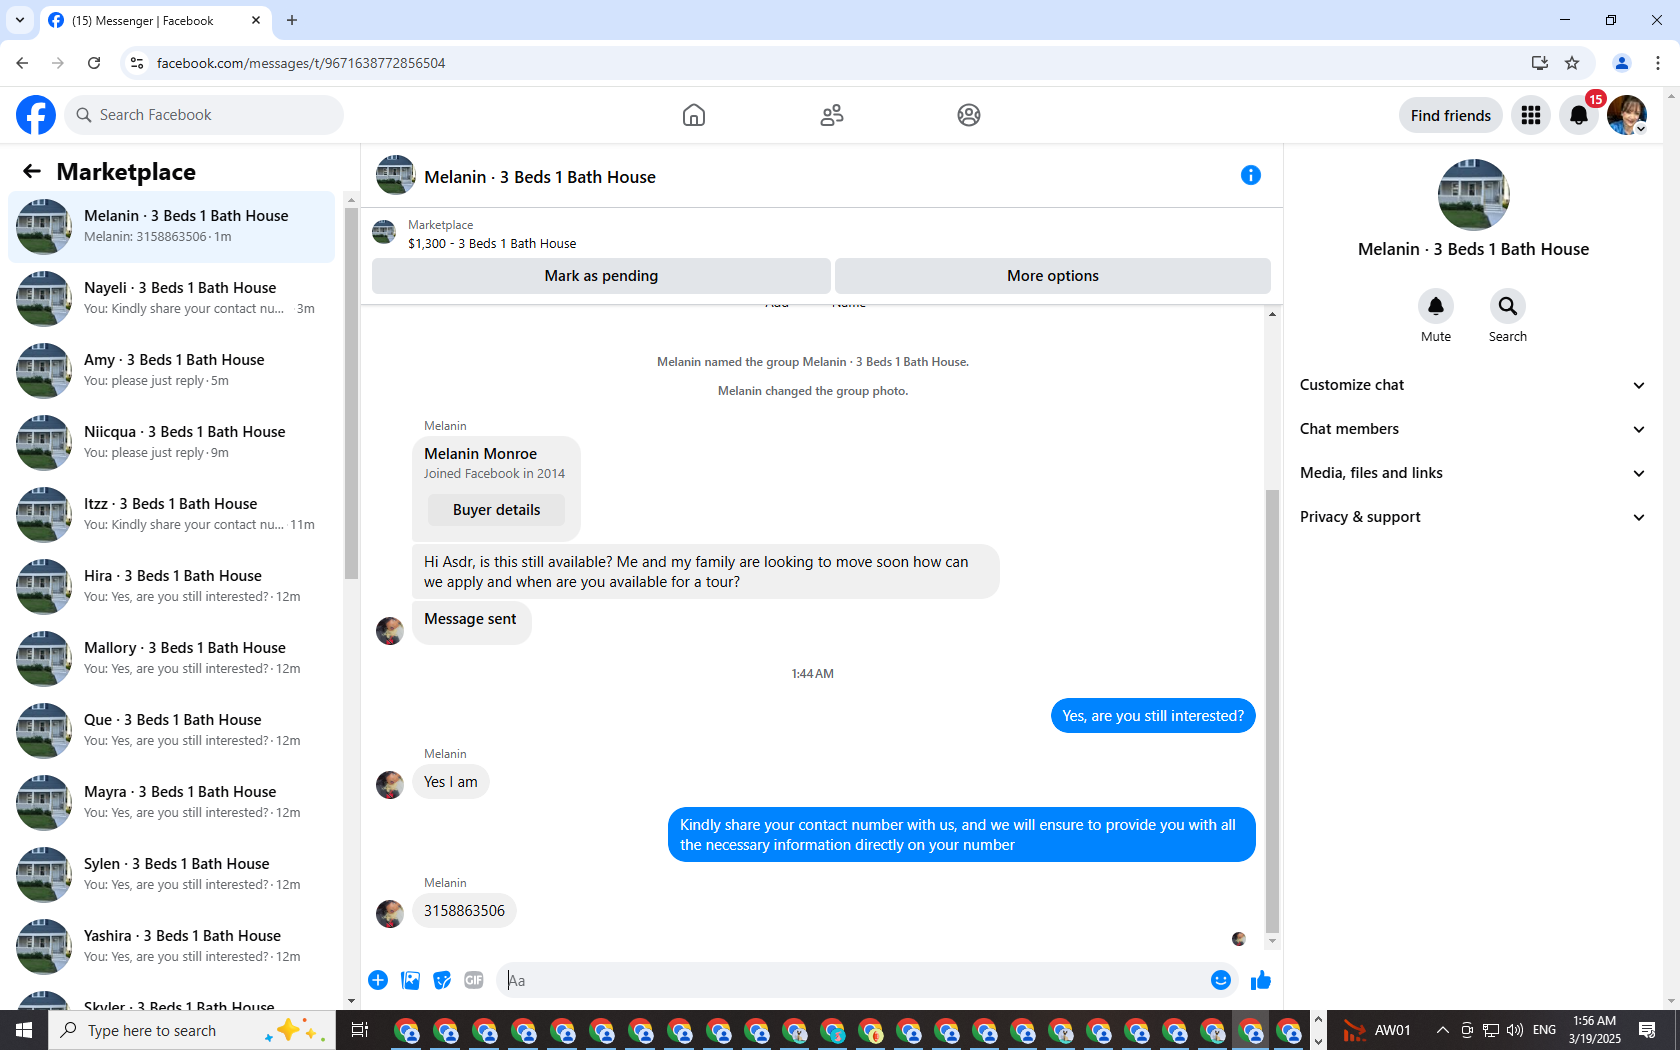Viewport: 1680px width, 1050px height.
Task: Choose a GIF in composer
Action: pos(474,980)
